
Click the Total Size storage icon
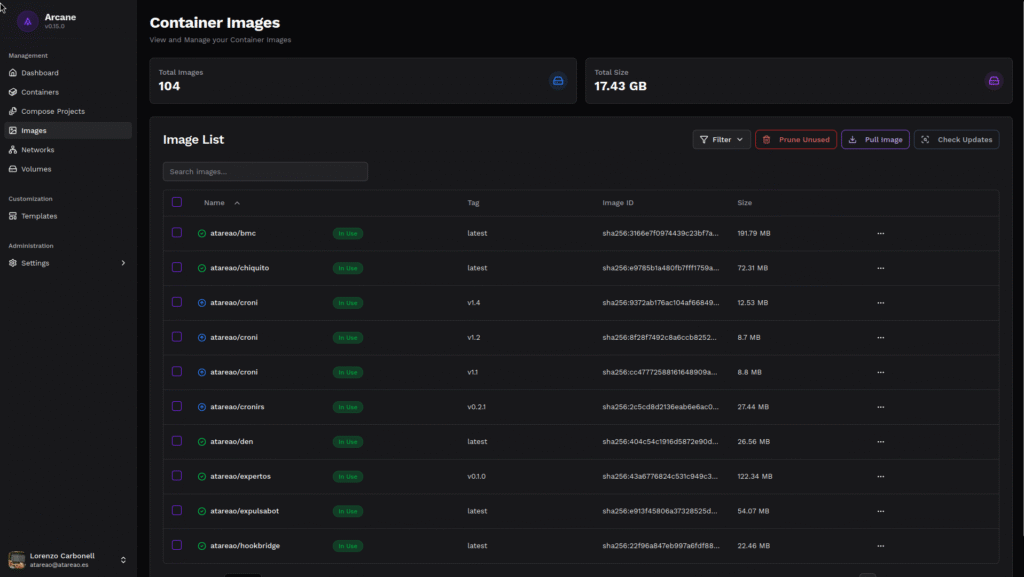(x=994, y=81)
